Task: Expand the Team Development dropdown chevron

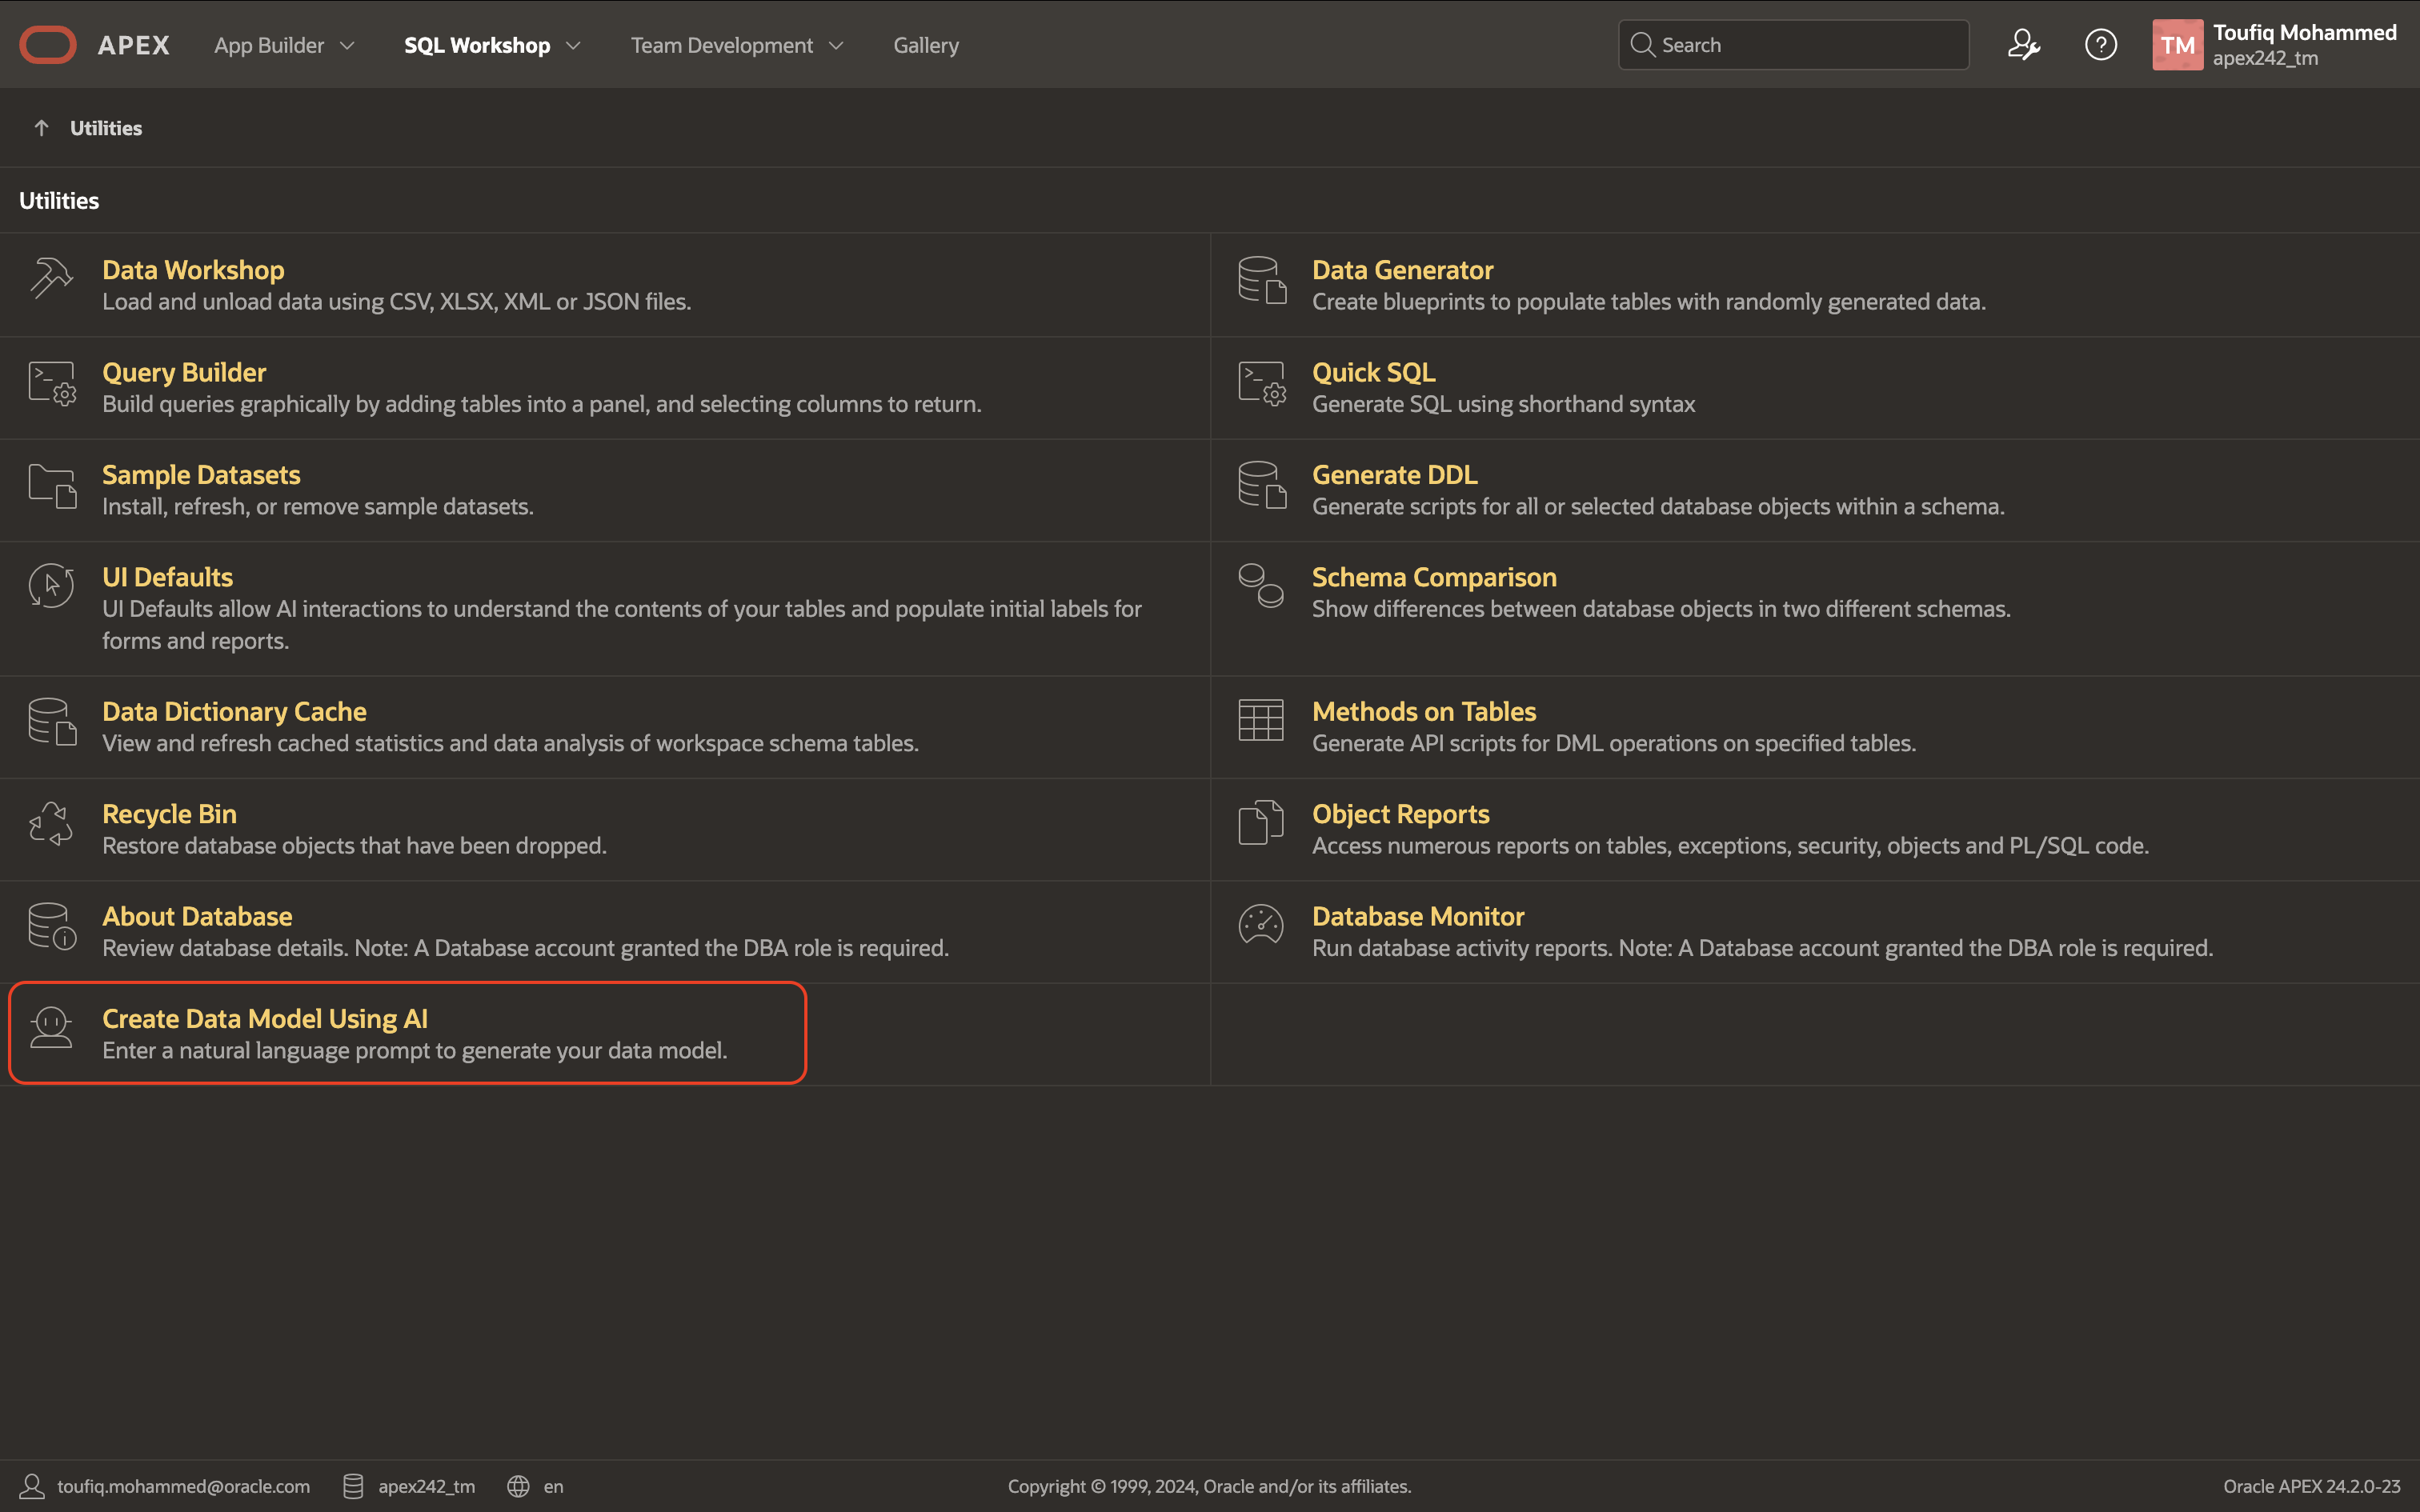Action: click(x=836, y=46)
